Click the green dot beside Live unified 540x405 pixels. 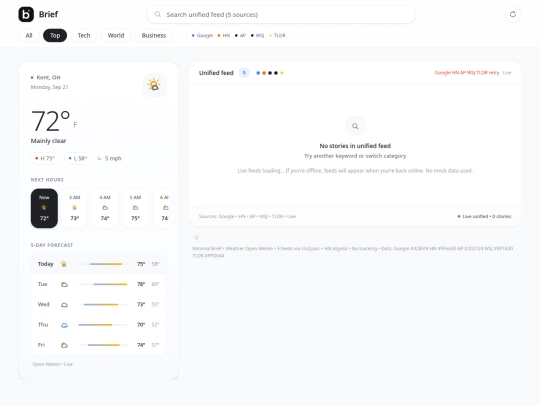pyautogui.click(x=459, y=217)
